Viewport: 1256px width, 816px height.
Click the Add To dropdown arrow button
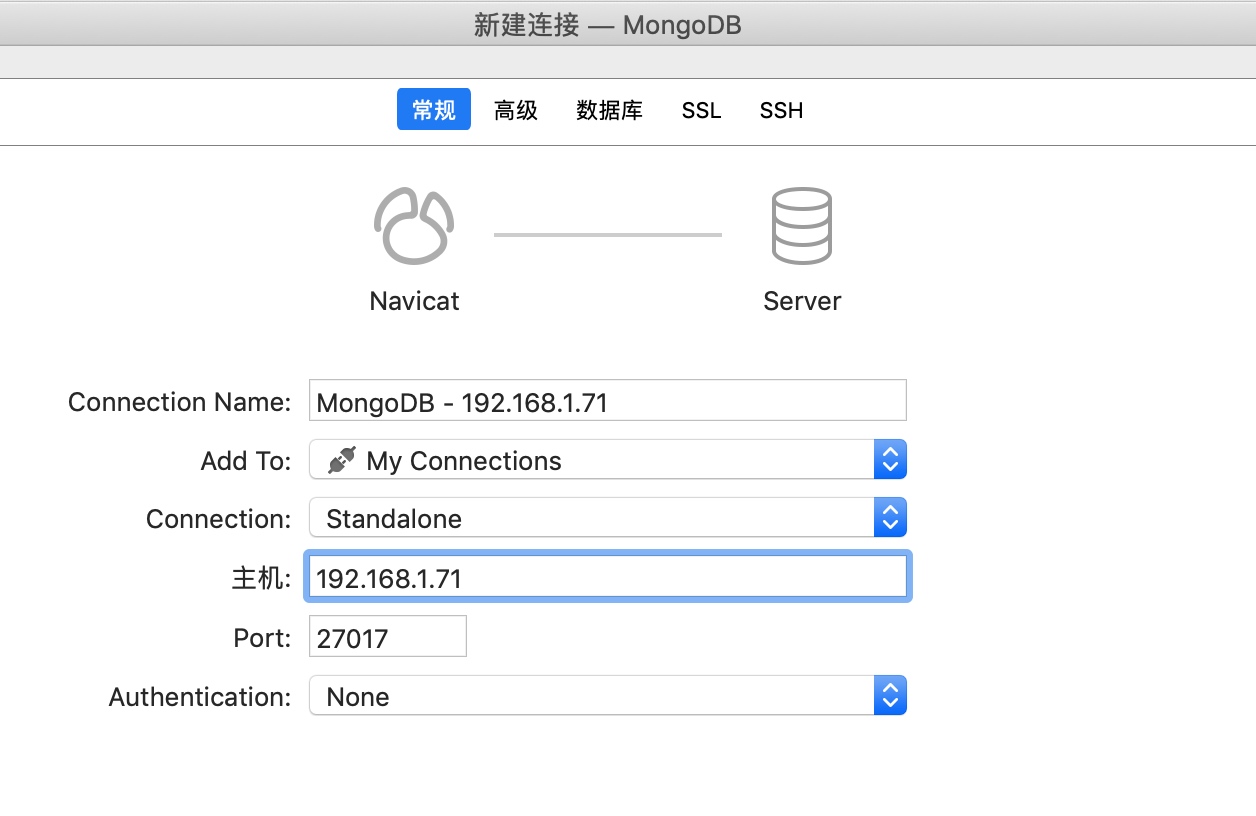point(889,461)
